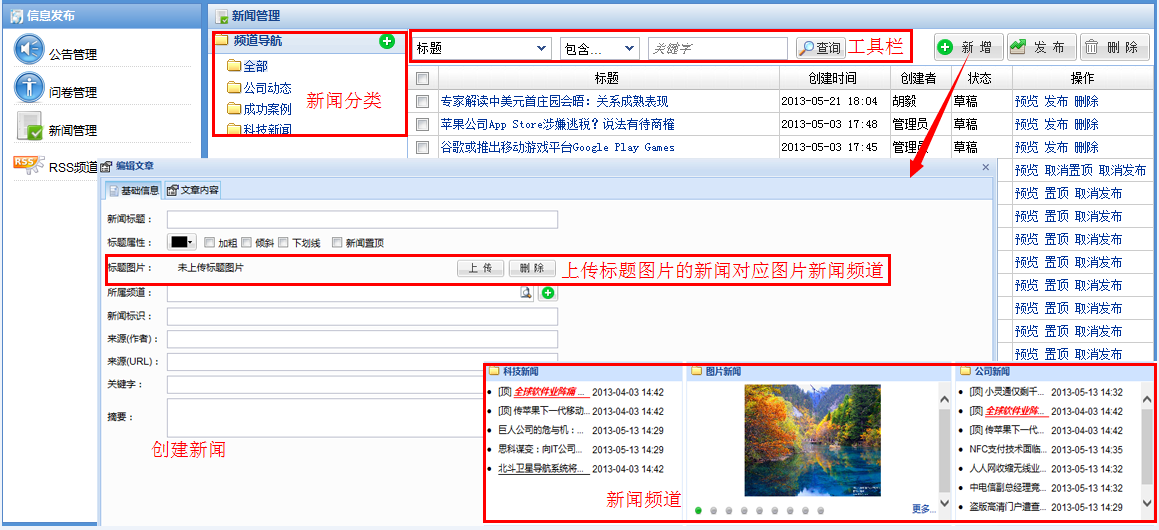The height and width of the screenshot is (530, 1159).
Task: Open news 思科谋变：向IT公司 in 科技新闻
Action: (542, 449)
